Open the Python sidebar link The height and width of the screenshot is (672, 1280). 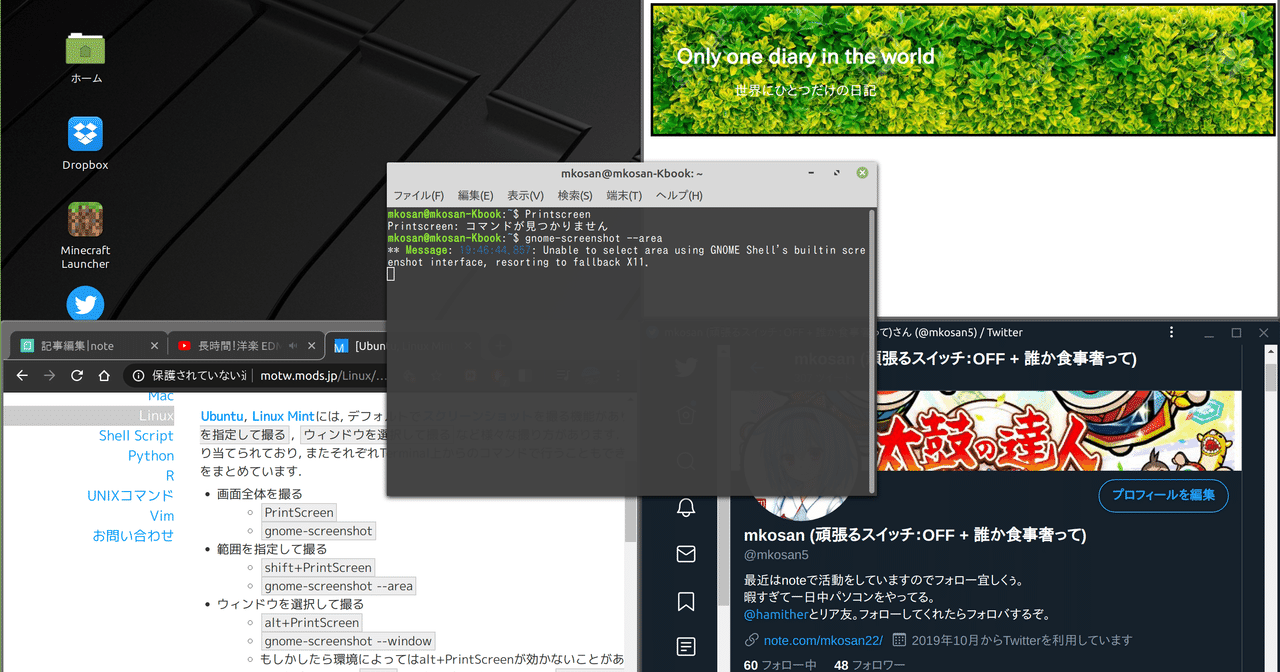coord(151,456)
